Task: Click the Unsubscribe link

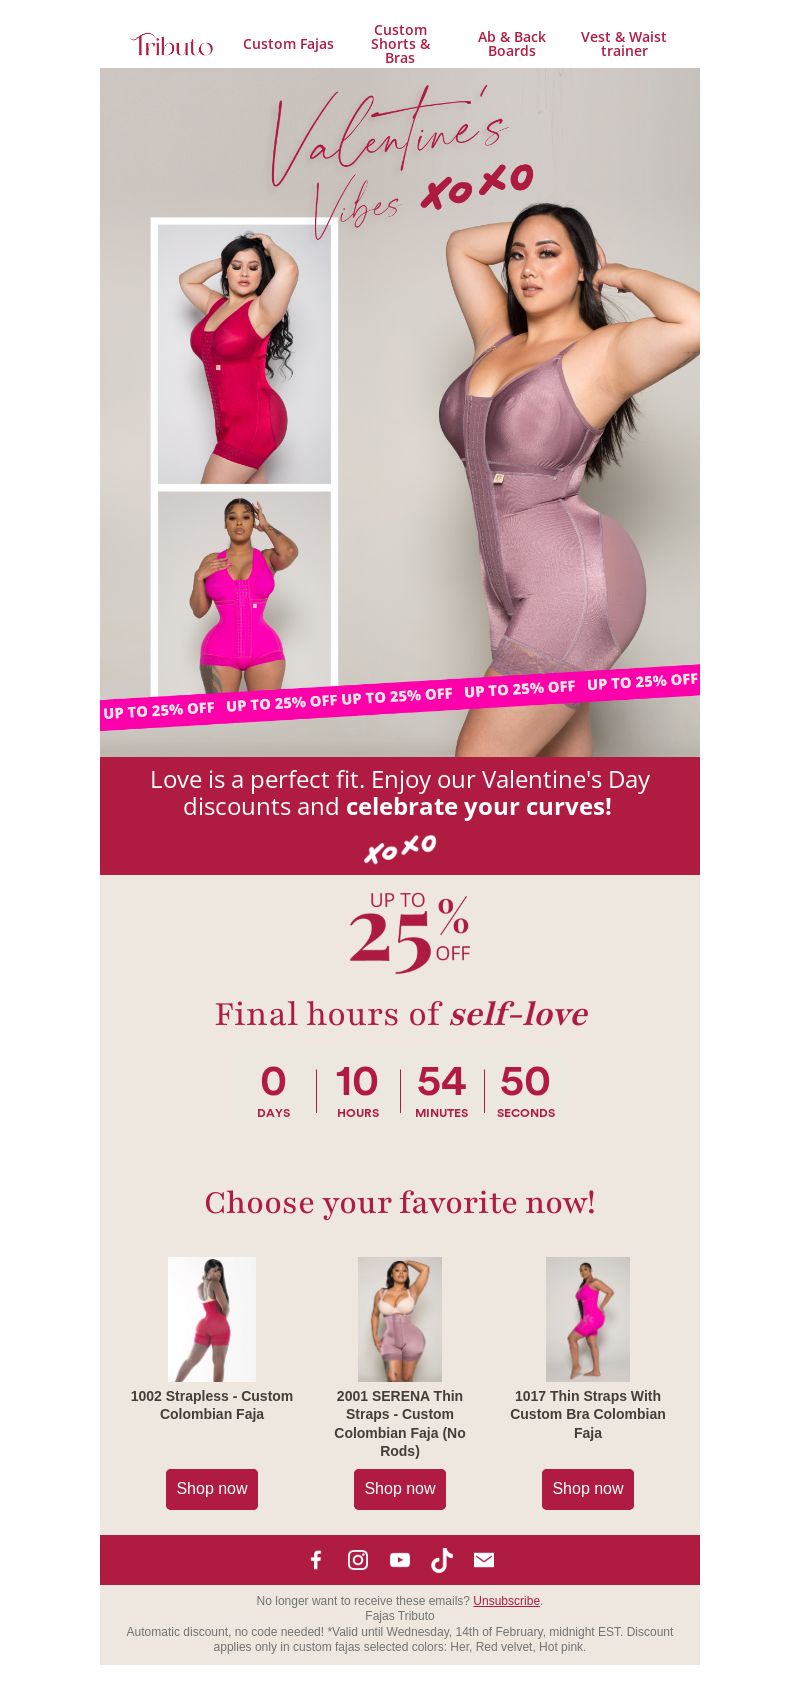Action: click(506, 1601)
